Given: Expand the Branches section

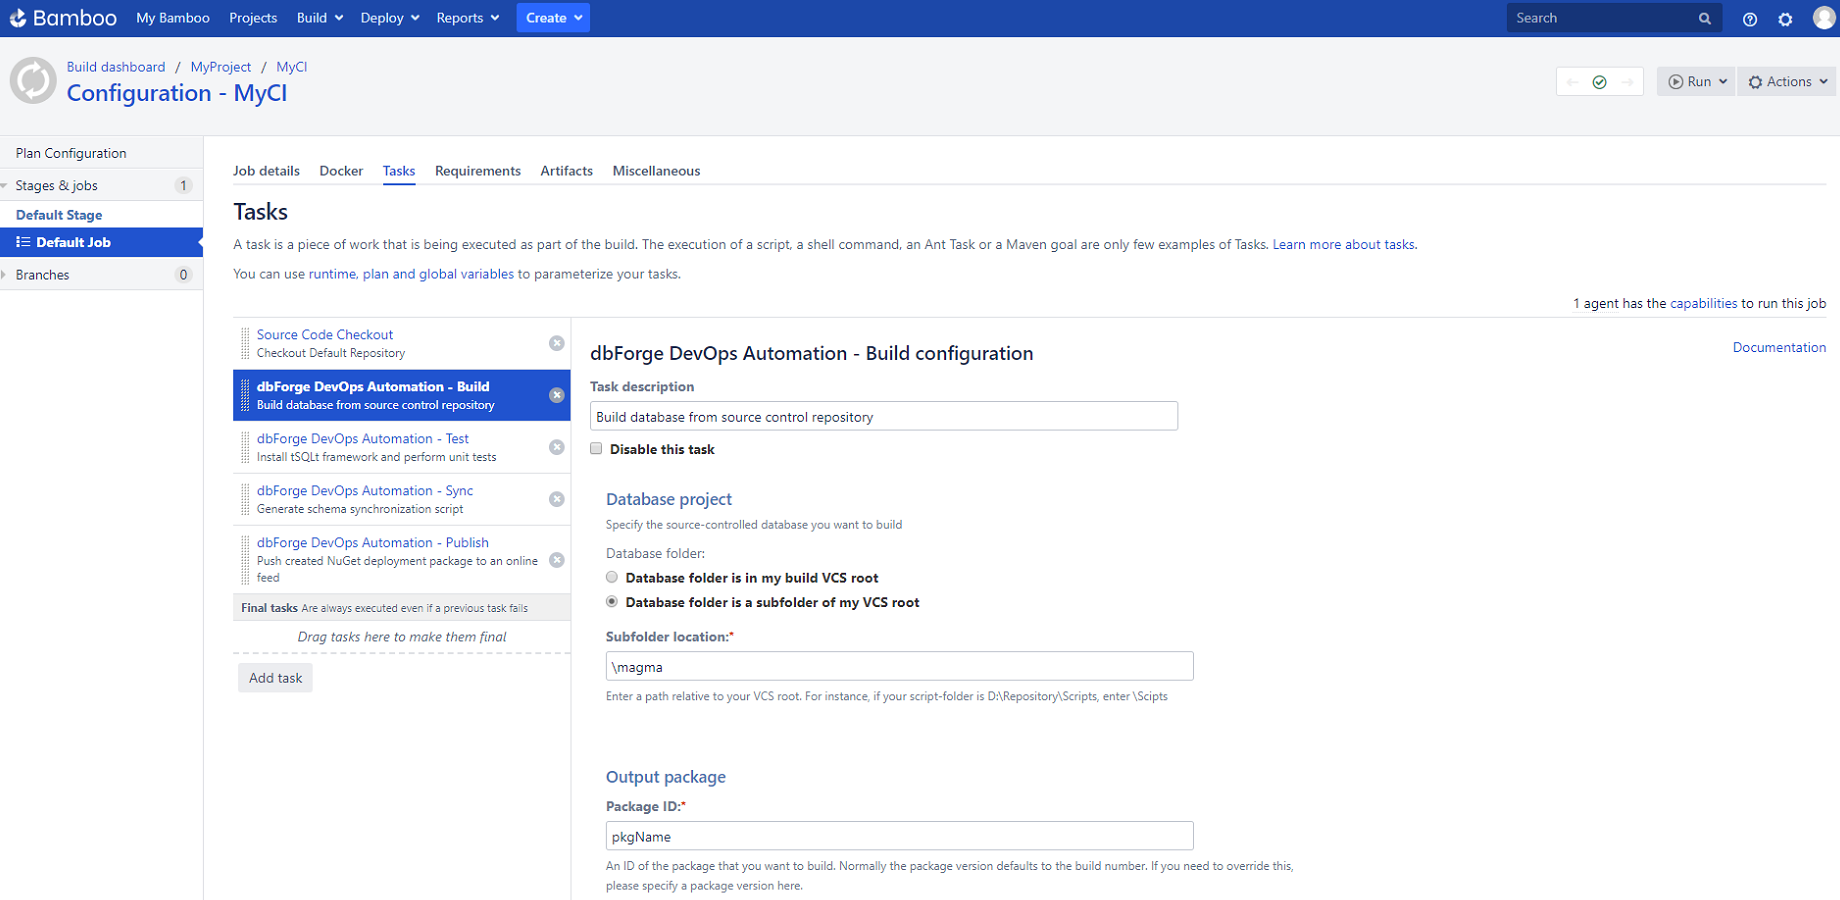Looking at the screenshot, I should tap(5, 275).
